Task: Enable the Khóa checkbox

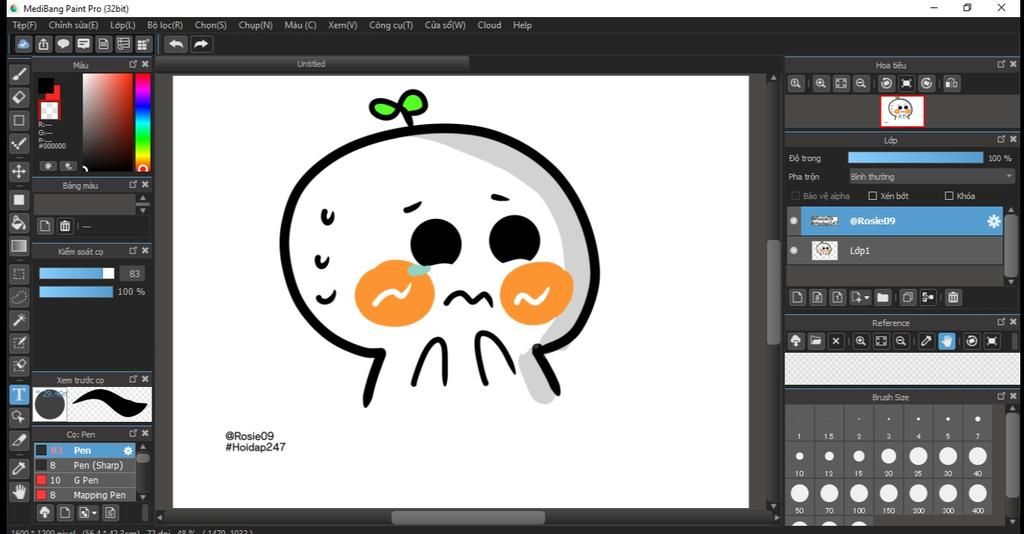Action: coord(949,196)
